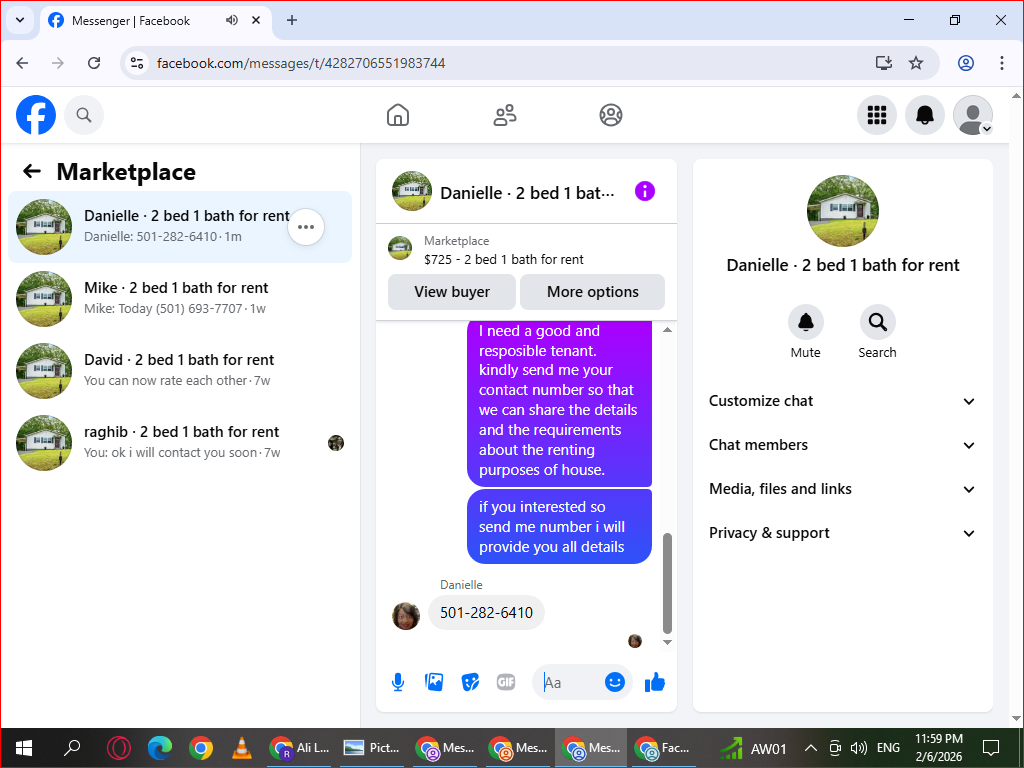Open the purple conversation information icon

coord(645,191)
